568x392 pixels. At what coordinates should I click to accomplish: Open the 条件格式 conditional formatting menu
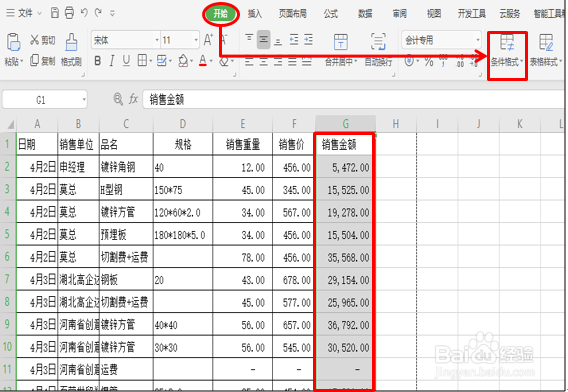[x=507, y=51]
